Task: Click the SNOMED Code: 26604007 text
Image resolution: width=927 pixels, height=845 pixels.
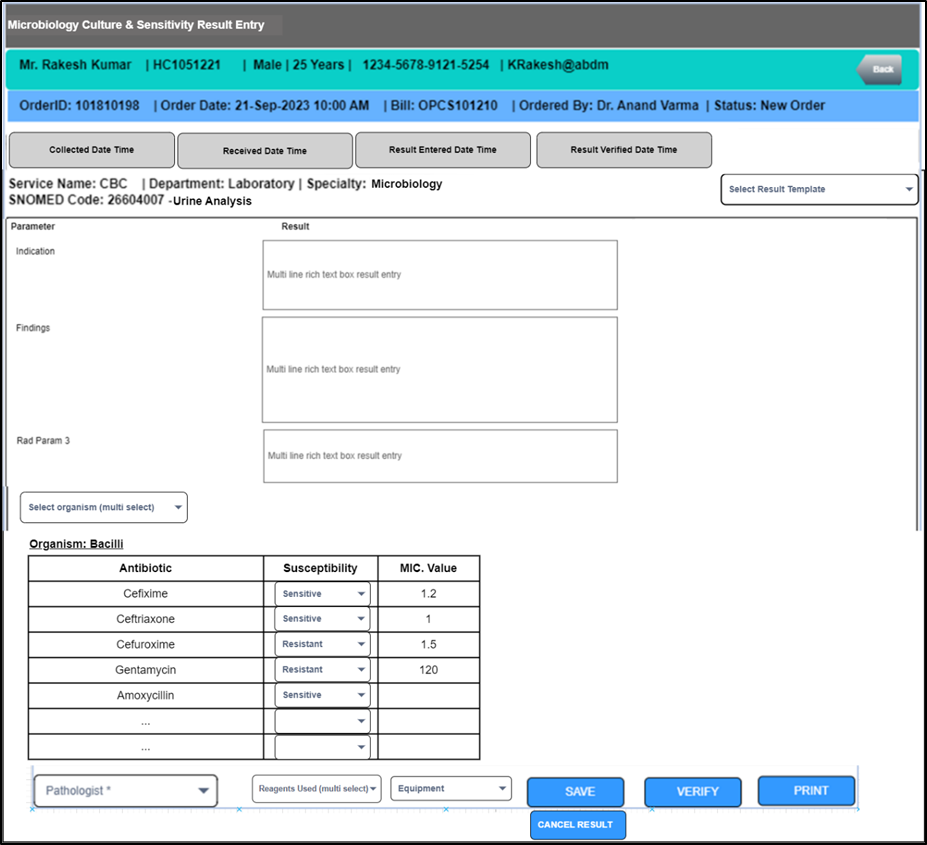Action: (x=86, y=200)
